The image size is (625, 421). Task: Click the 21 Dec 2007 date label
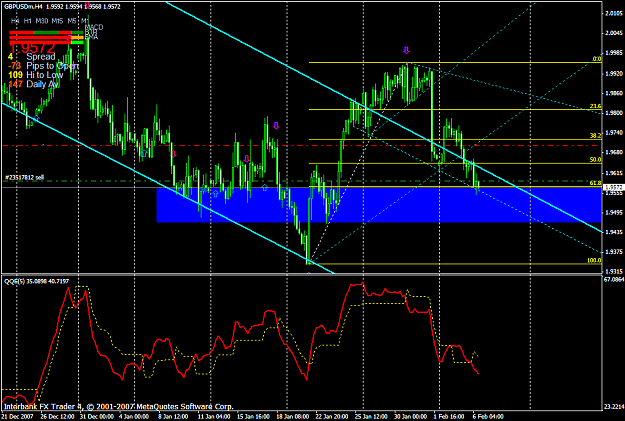[x=17, y=417]
